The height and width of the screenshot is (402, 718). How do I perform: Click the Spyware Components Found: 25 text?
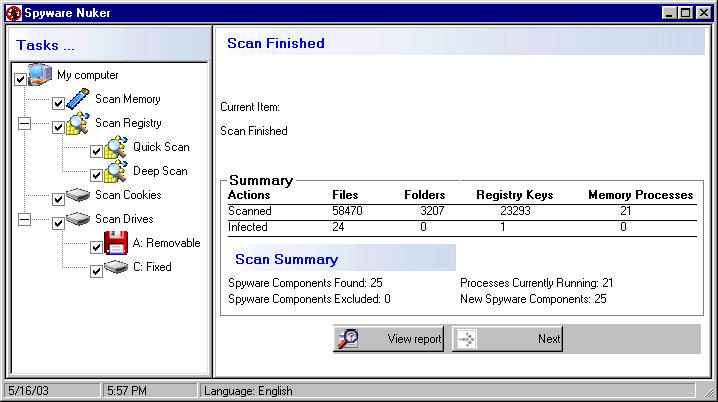tap(305, 283)
